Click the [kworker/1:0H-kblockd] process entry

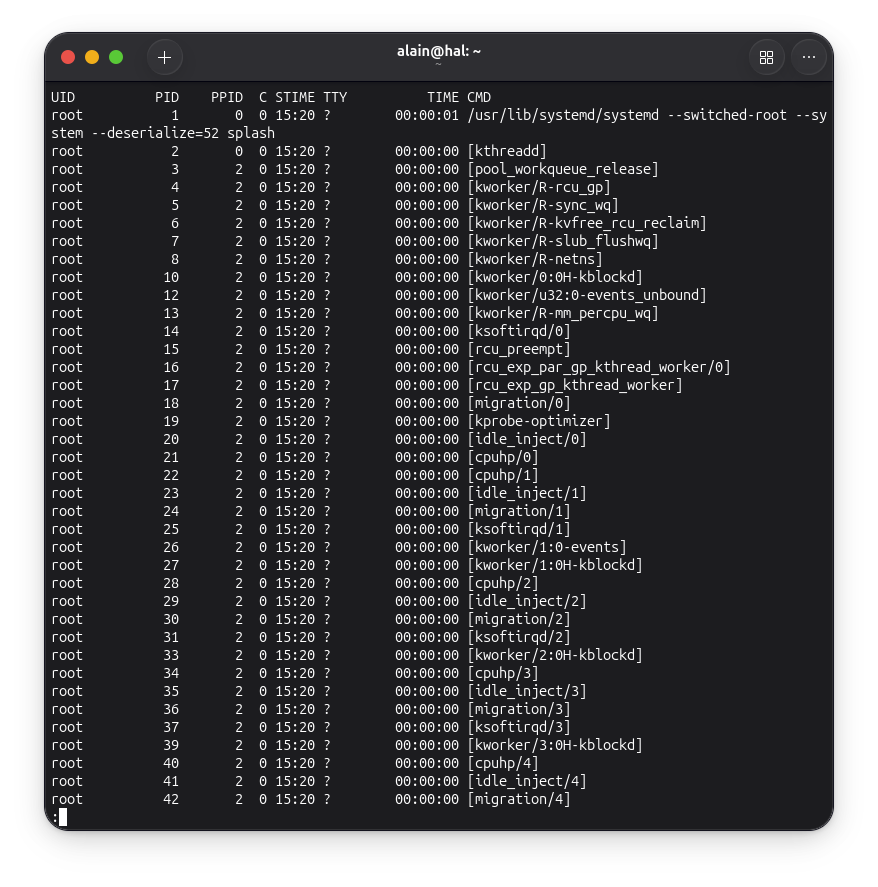coord(555,566)
